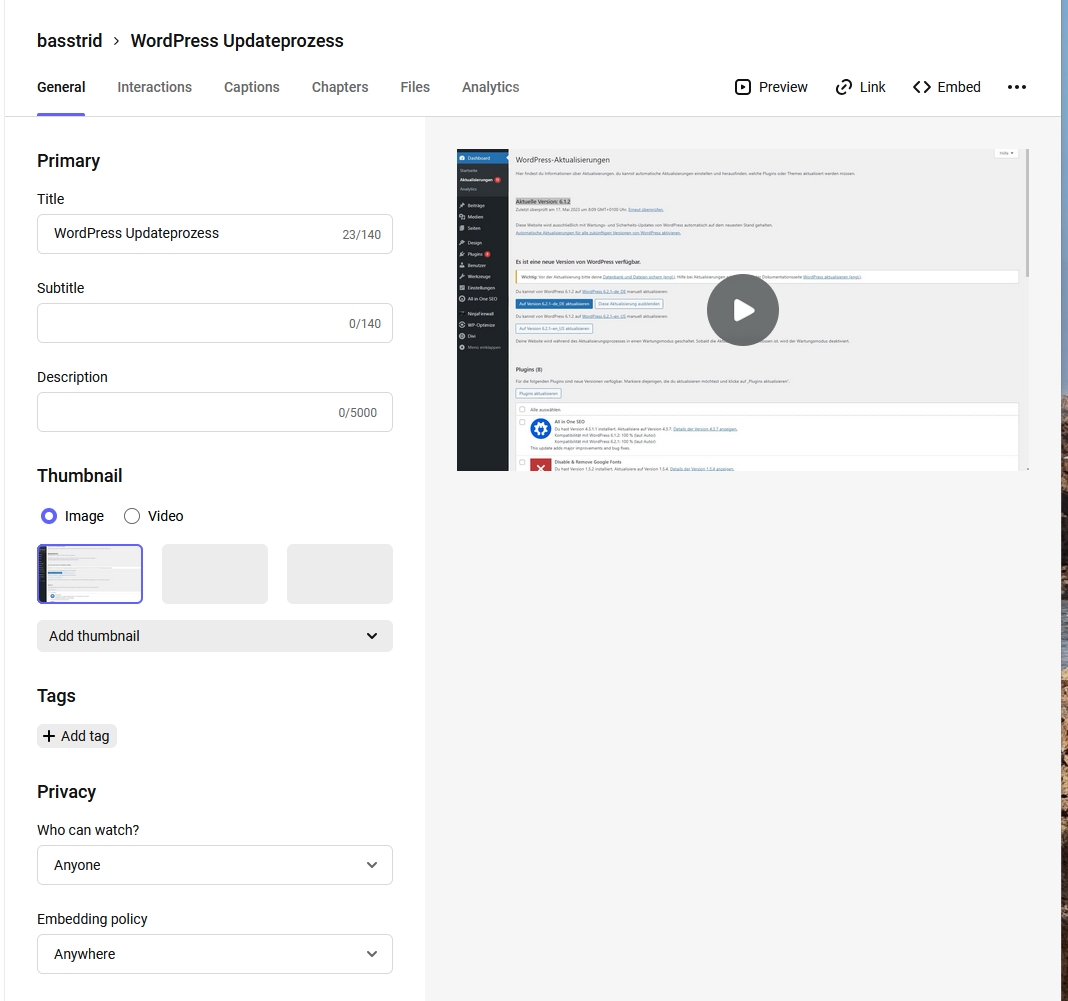Select the first selected thumbnail image
1068x1001 pixels.
click(x=90, y=574)
